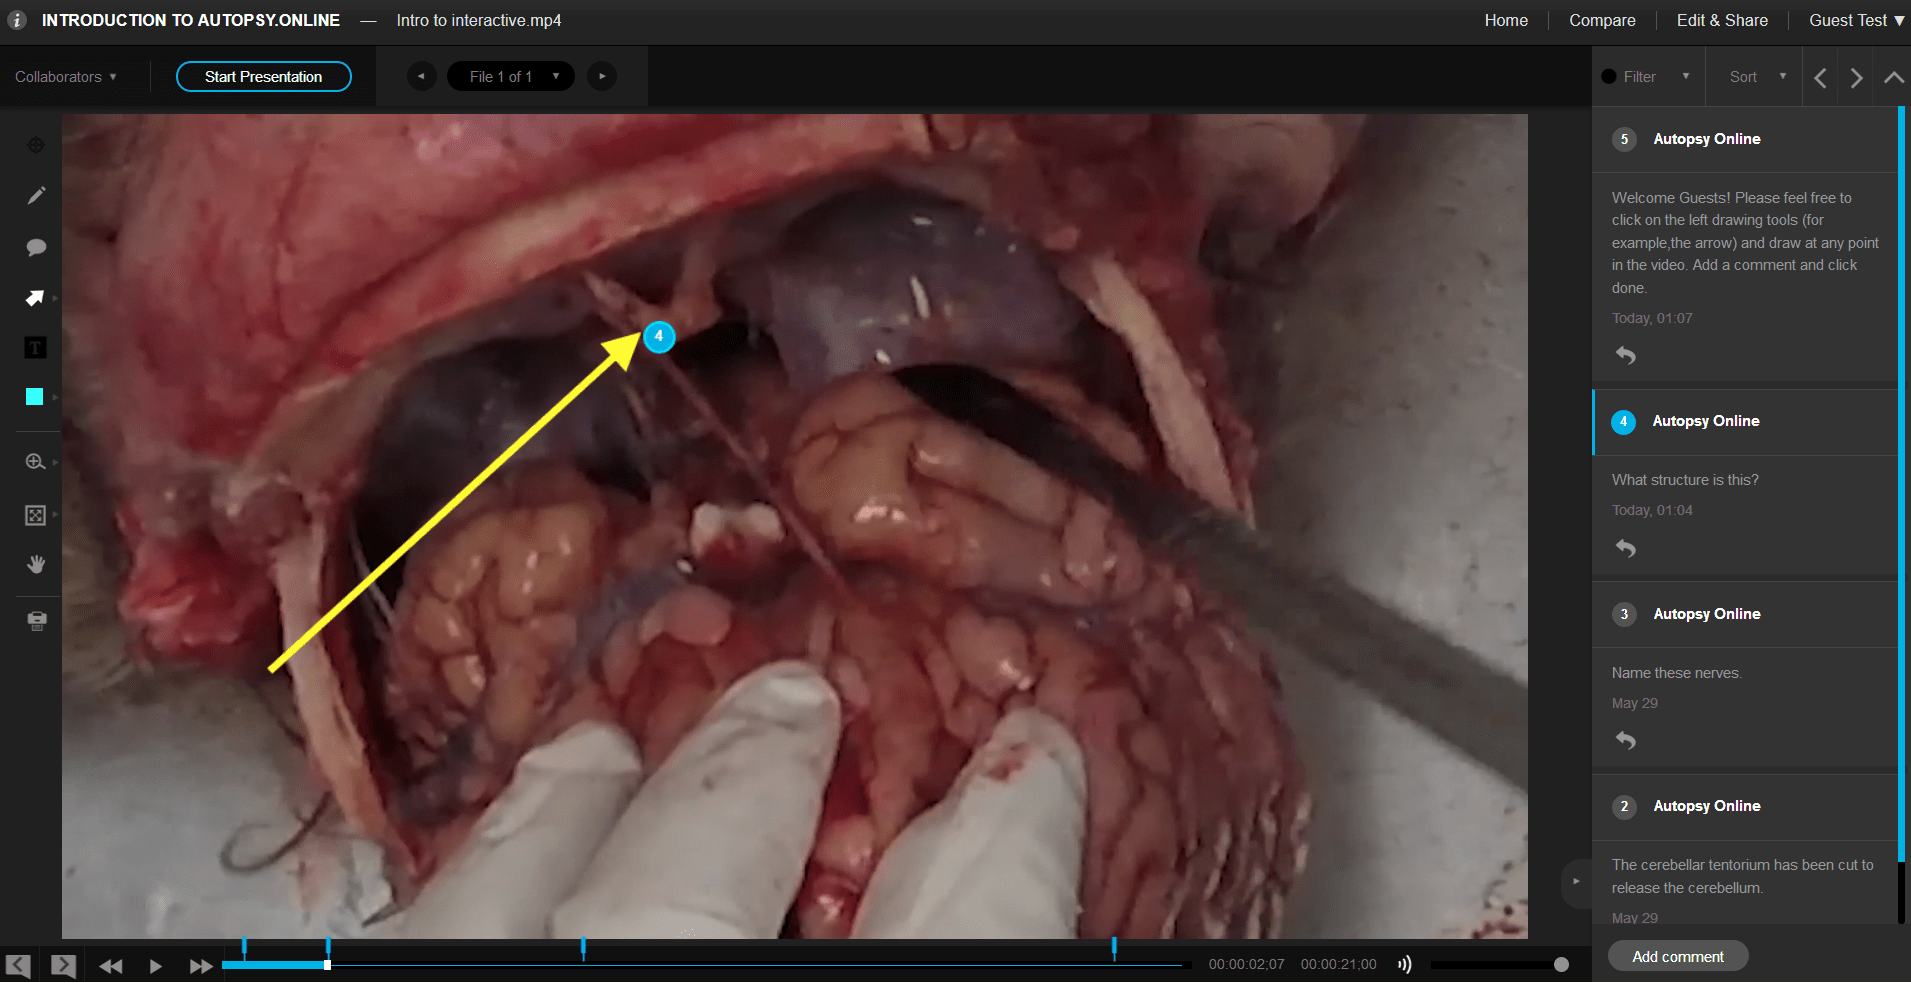Select the crosshair target tool
This screenshot has width=1911, height=983.
point(36,145)
